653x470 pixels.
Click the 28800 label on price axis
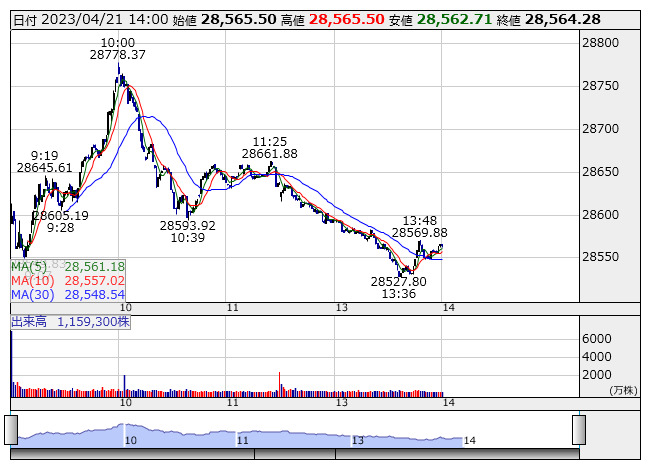point(606,43)
